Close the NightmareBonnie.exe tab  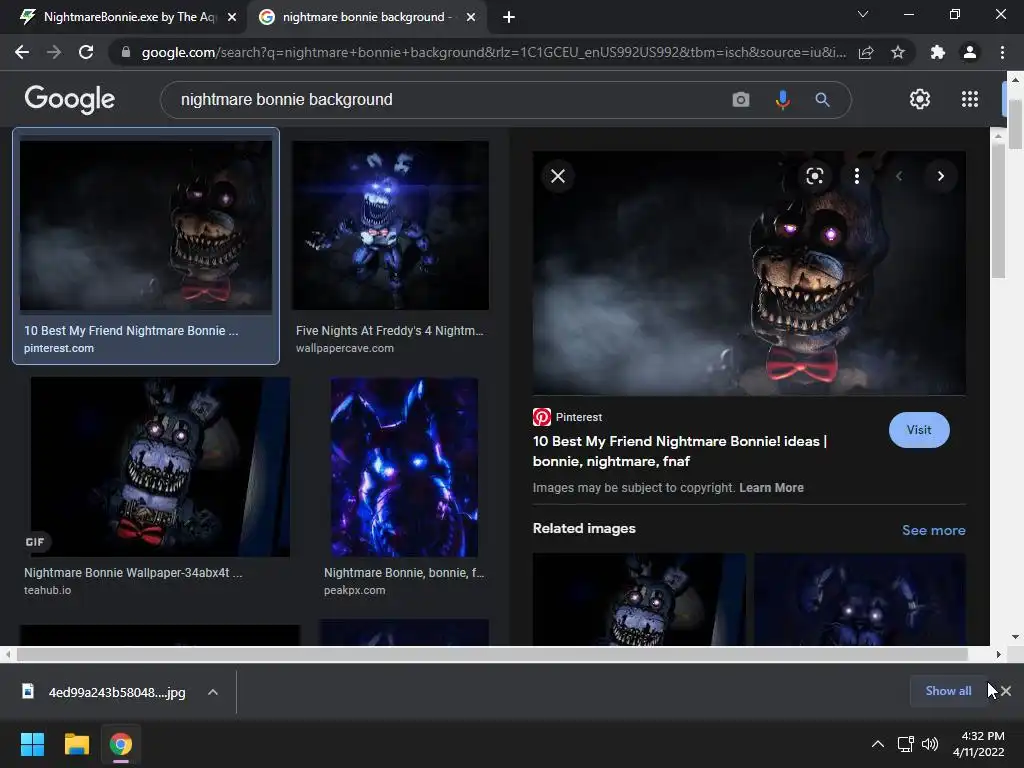coord(232,17)
